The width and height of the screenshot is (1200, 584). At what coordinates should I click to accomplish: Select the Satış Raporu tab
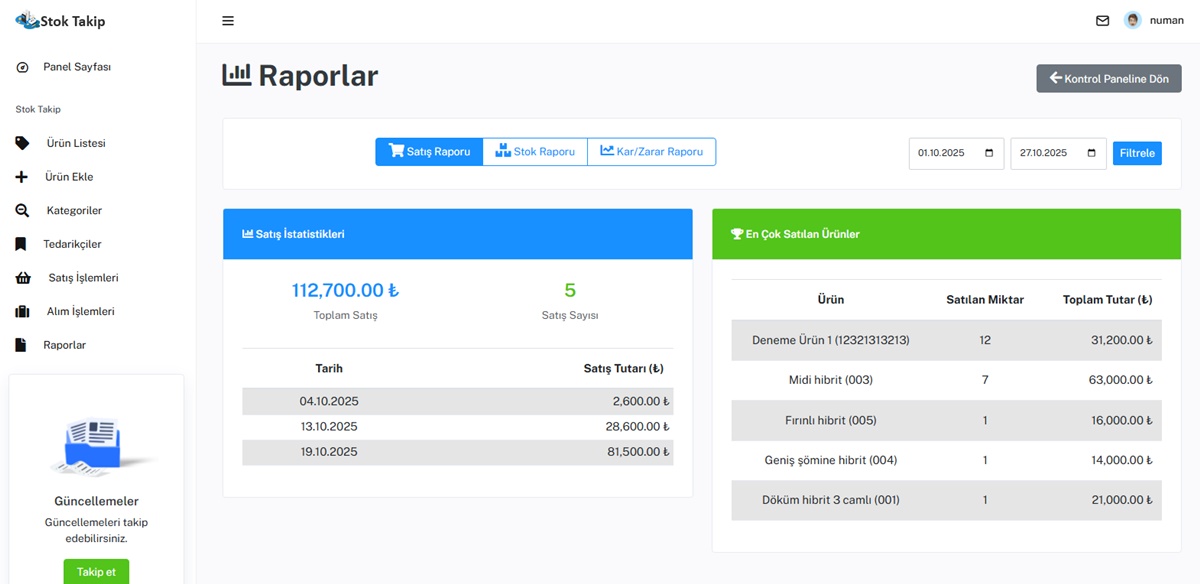(x=429, y=152)
